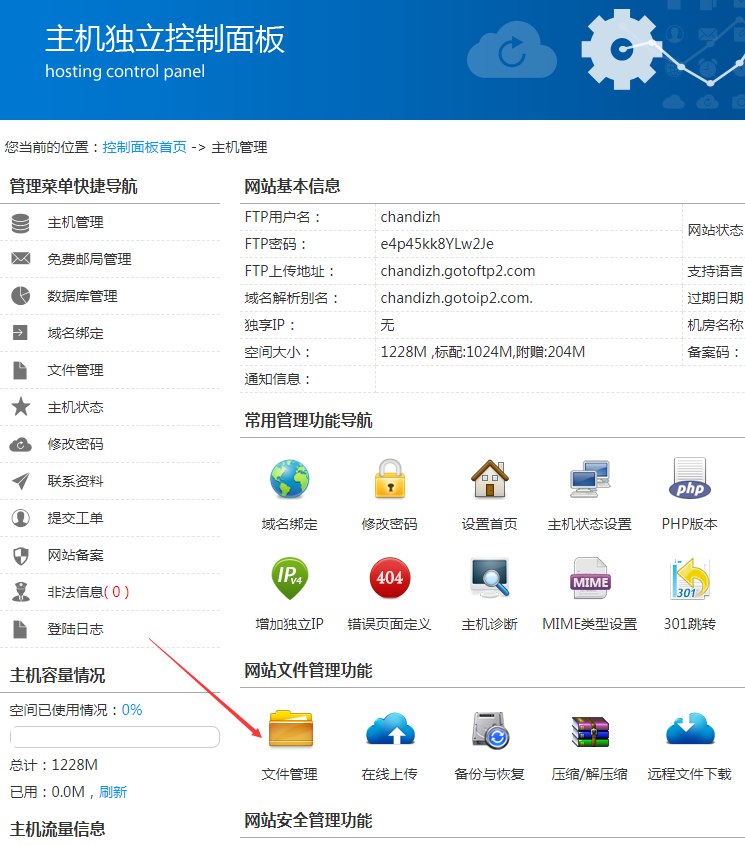Viewport: 745px width, 845px height.
Task: Open 提交工单 in the sidebar menu
Action: (75, 518)
